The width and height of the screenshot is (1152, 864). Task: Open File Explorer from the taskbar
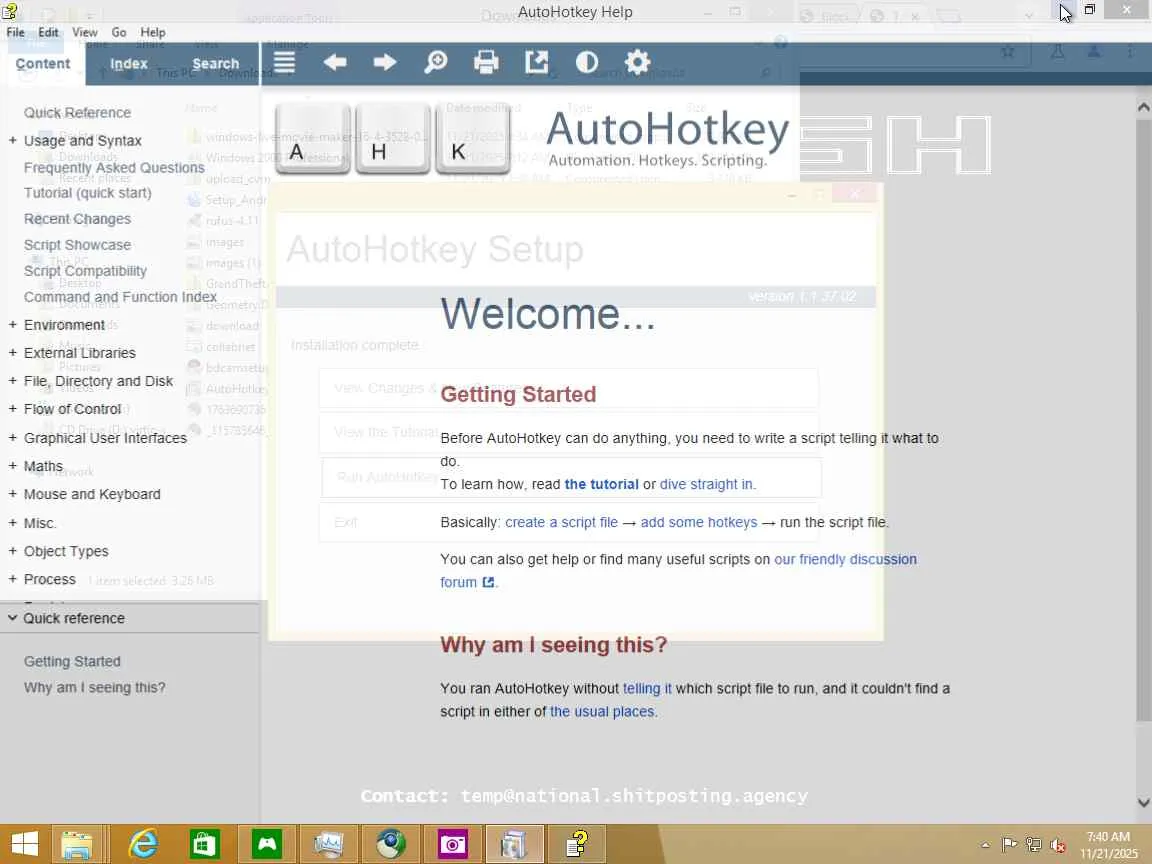76,844
